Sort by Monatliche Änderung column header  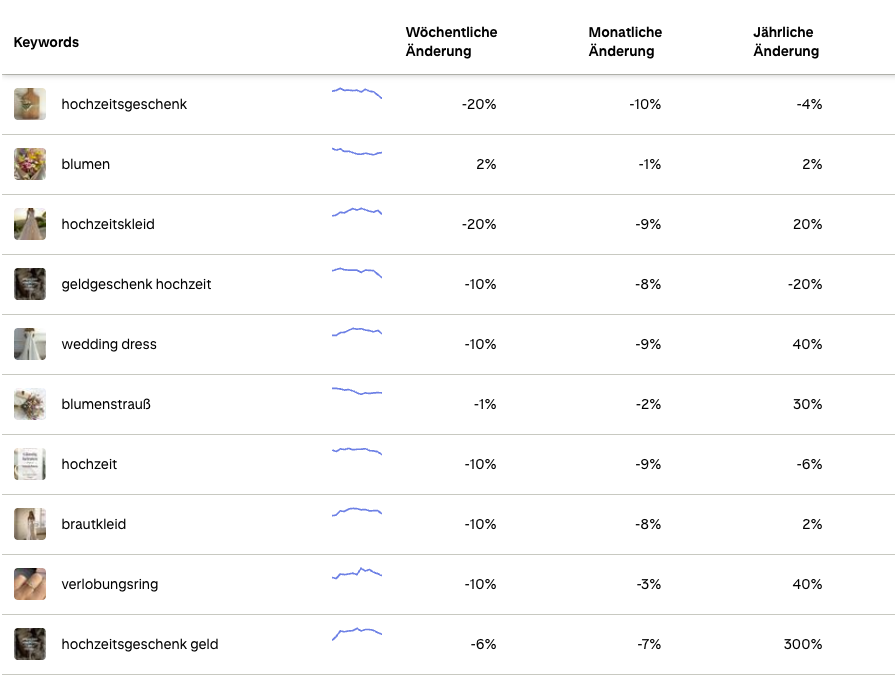click(x=625, y=42)
